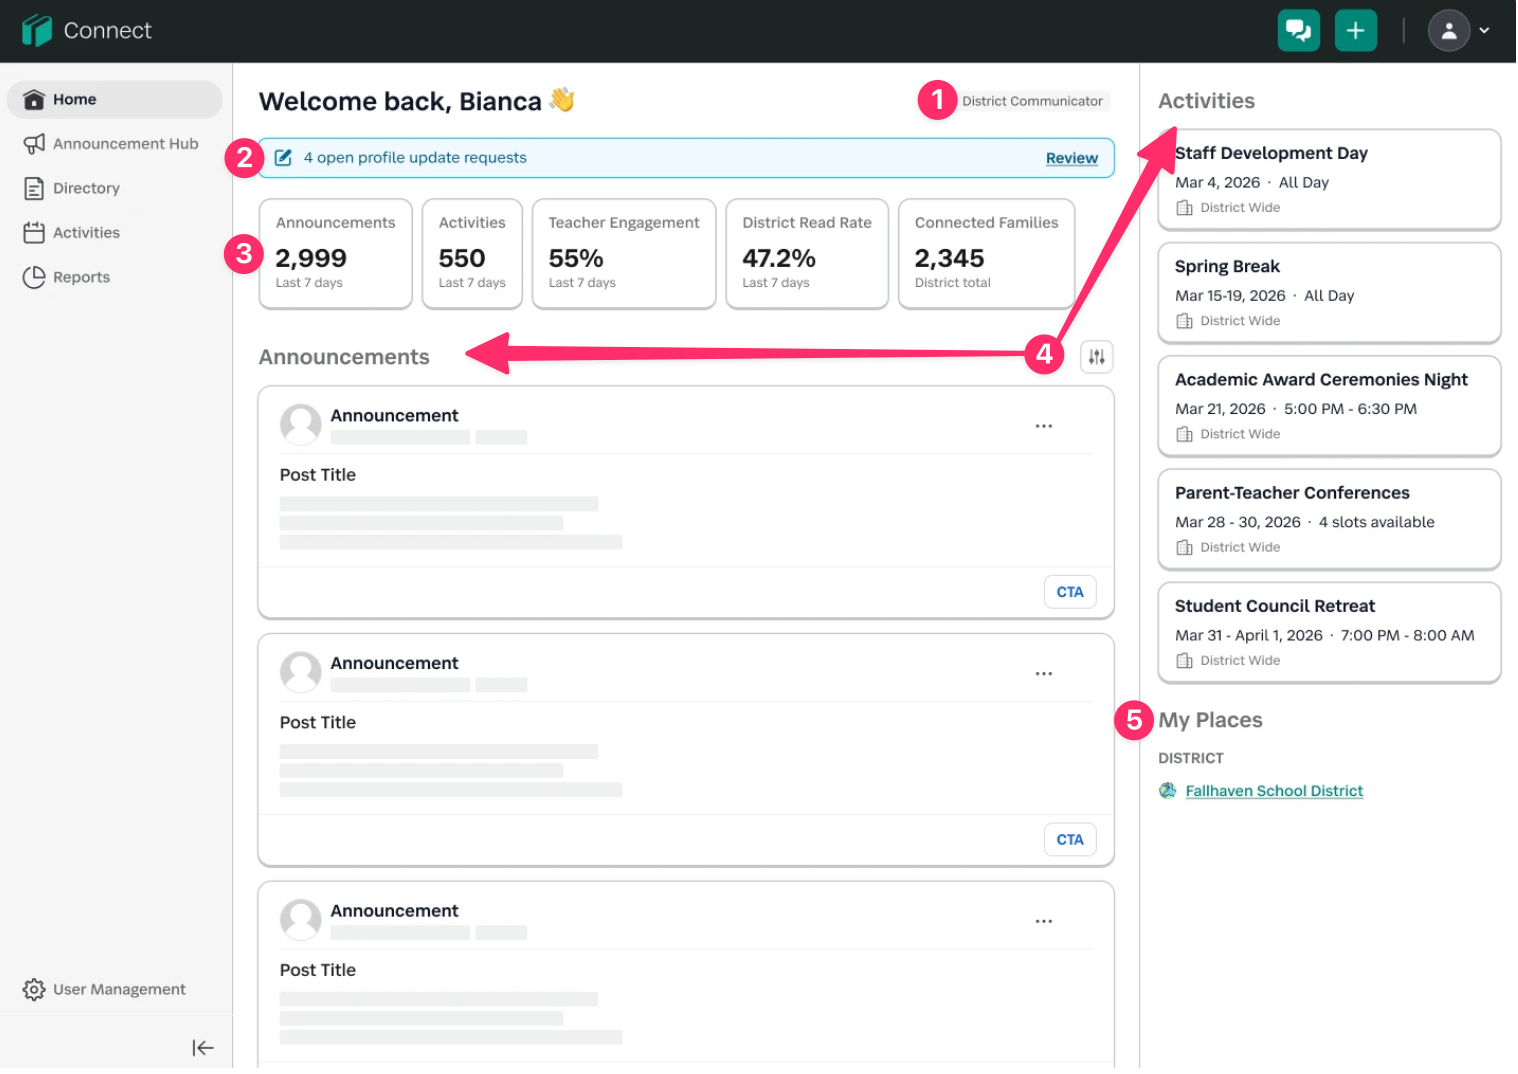Click the 'My Places' heading
1518x1074 pixels.
1211,721
